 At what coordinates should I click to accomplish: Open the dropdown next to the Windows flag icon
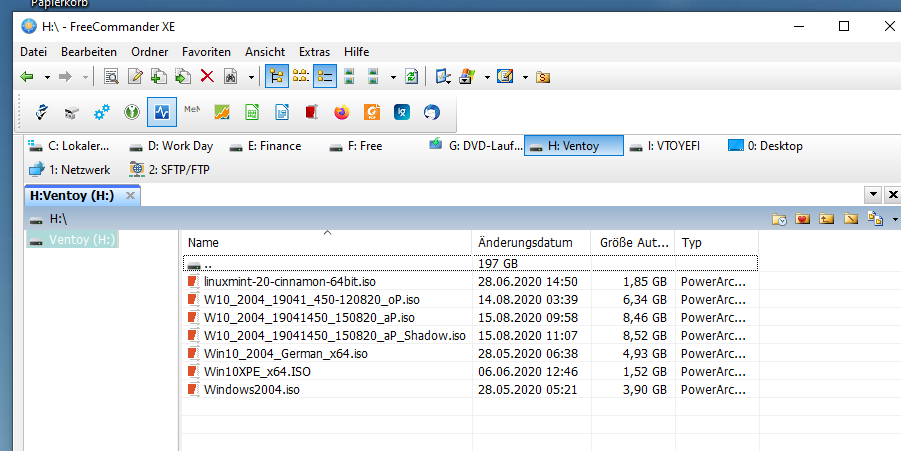[x=487, y=77]
